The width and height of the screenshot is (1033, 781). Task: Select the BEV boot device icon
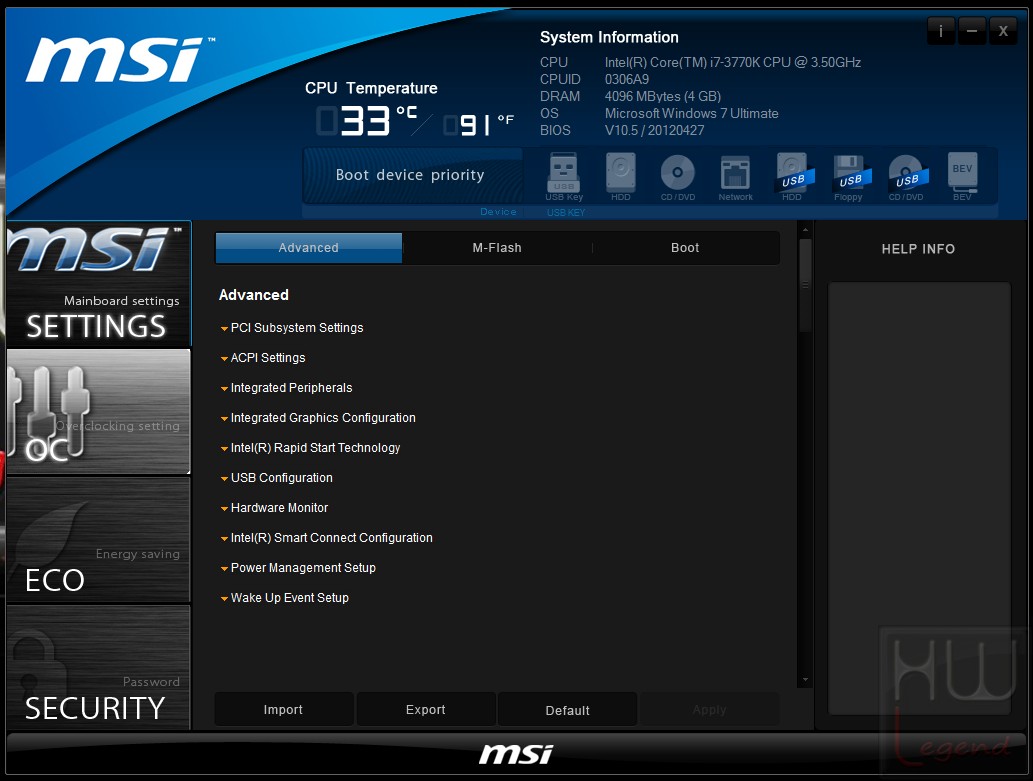[x=962, y=177]
